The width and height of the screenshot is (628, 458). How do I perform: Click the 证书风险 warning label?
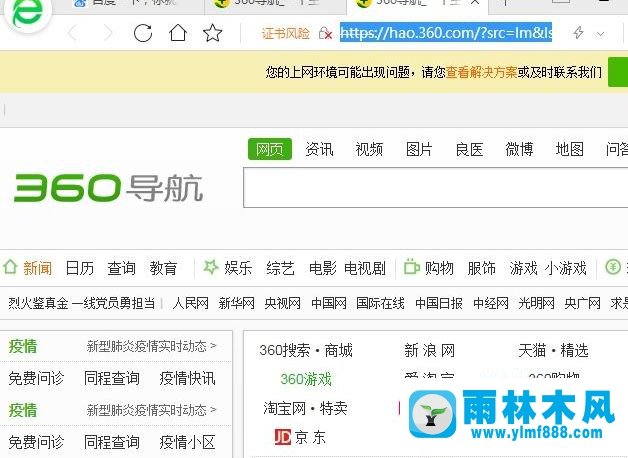click(x=286, y=33)
